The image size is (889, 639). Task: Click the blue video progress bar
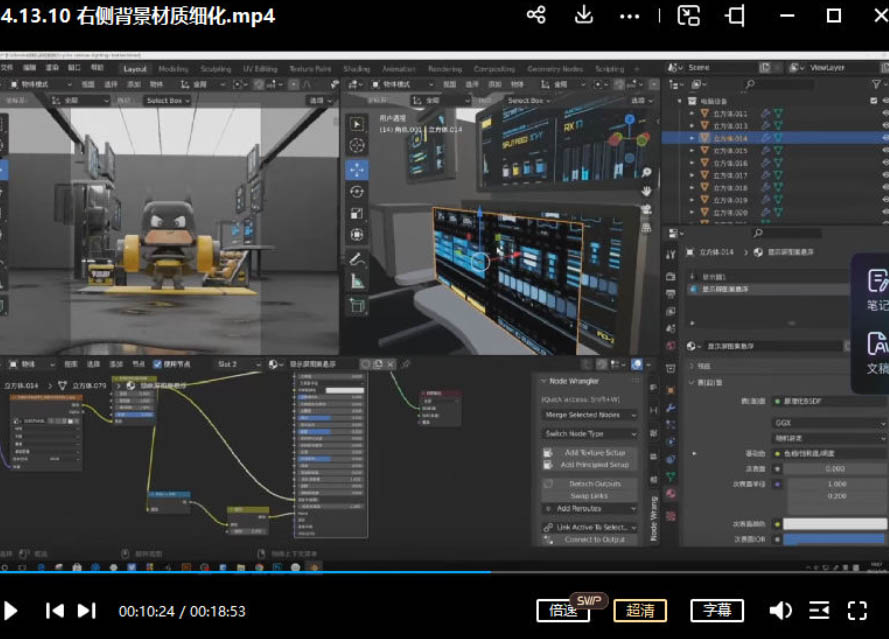[245, 572]
